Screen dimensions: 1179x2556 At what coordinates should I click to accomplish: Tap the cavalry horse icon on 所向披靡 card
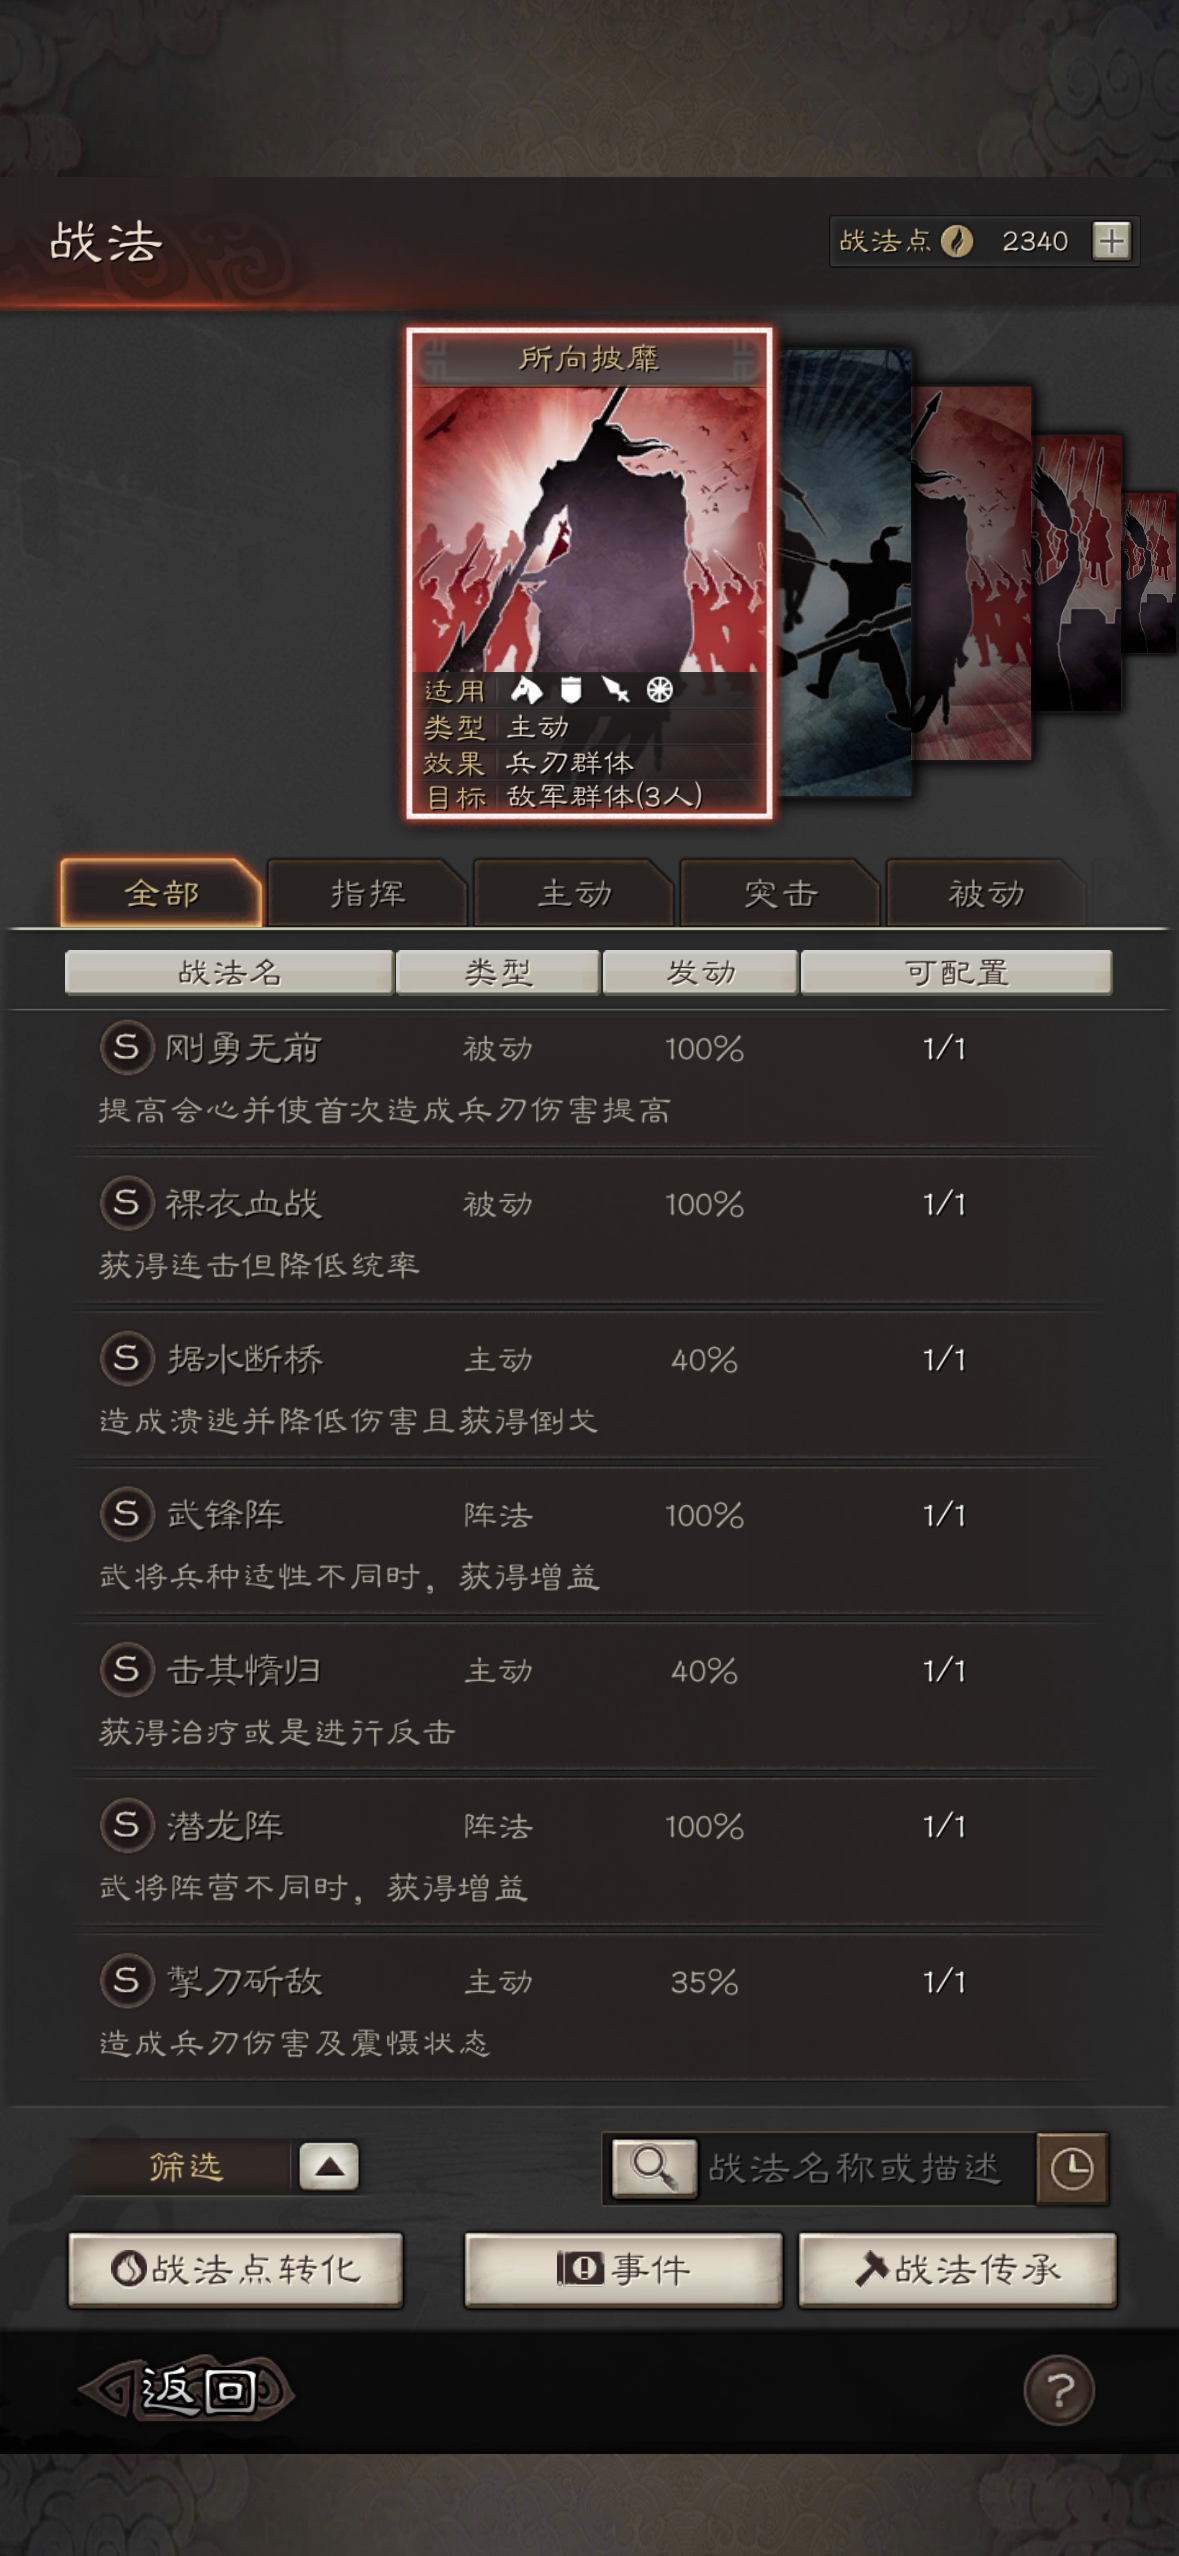pos(526,690)
